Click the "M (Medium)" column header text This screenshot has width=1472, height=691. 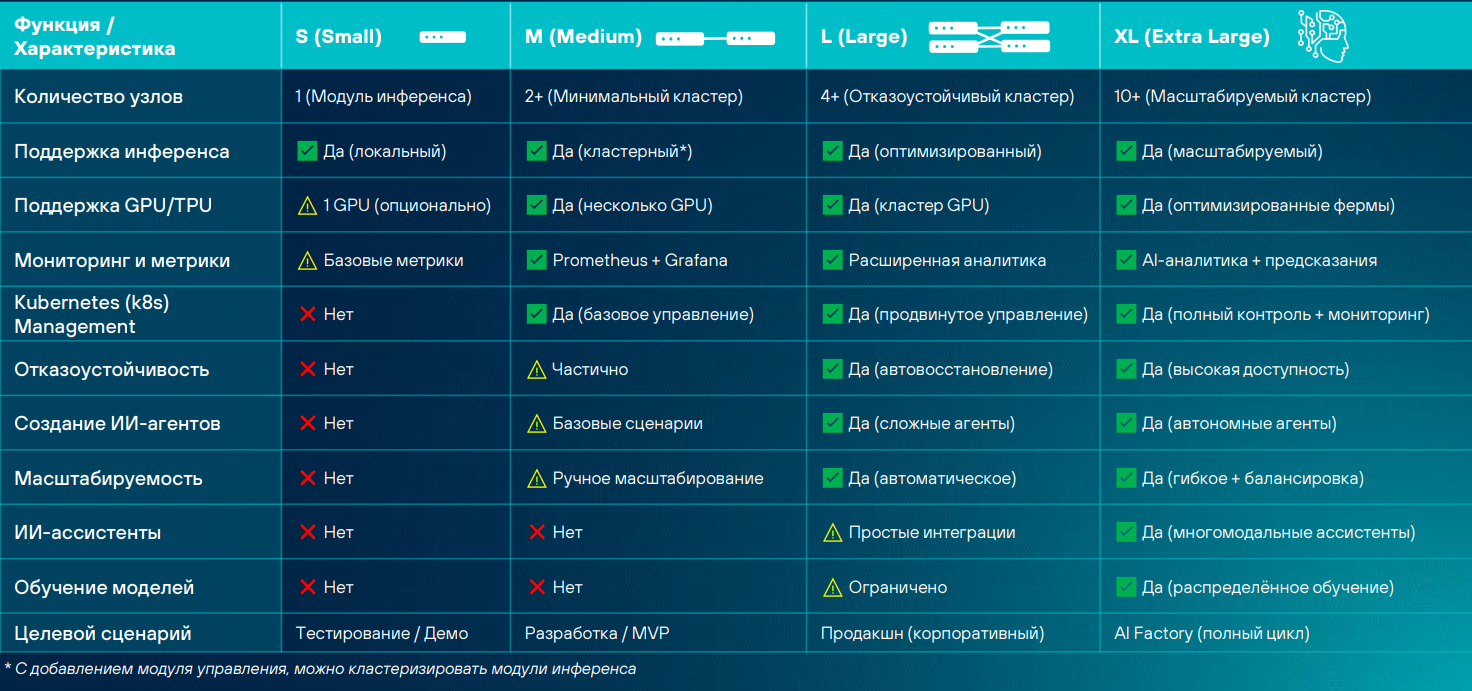point(583,37)
